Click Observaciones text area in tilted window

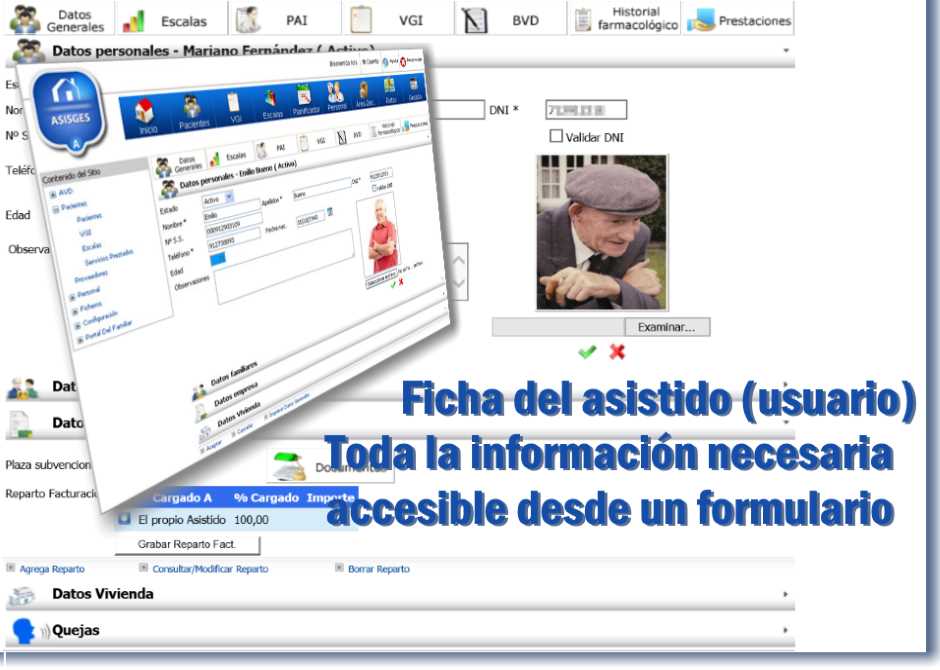point(284,267)
